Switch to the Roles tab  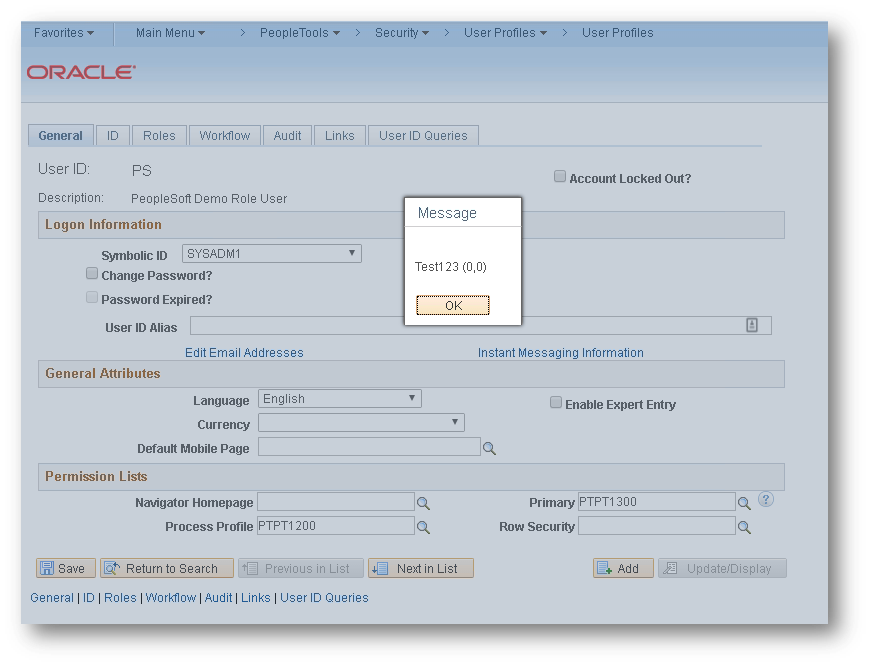tap(159, 135)
